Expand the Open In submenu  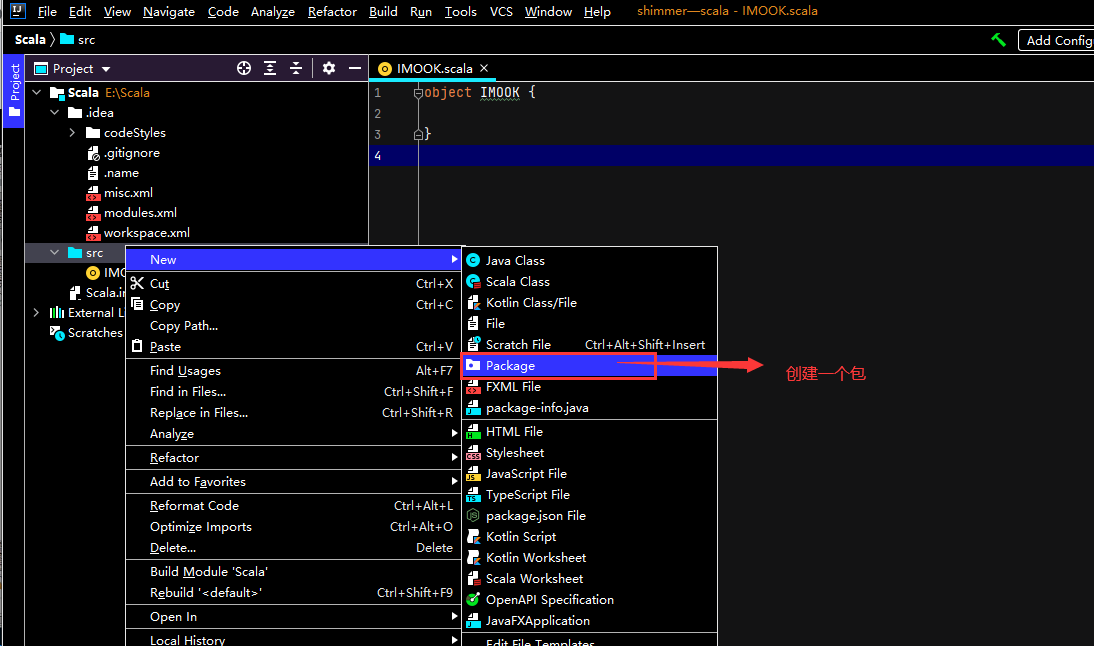click(x=292, y=617)
